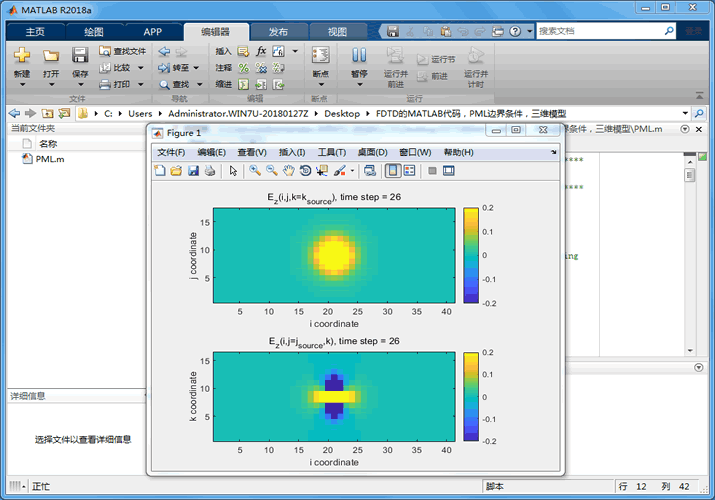Select the Pan hand tool
Viewport: 715px width, 500px height.
point(289,171)
